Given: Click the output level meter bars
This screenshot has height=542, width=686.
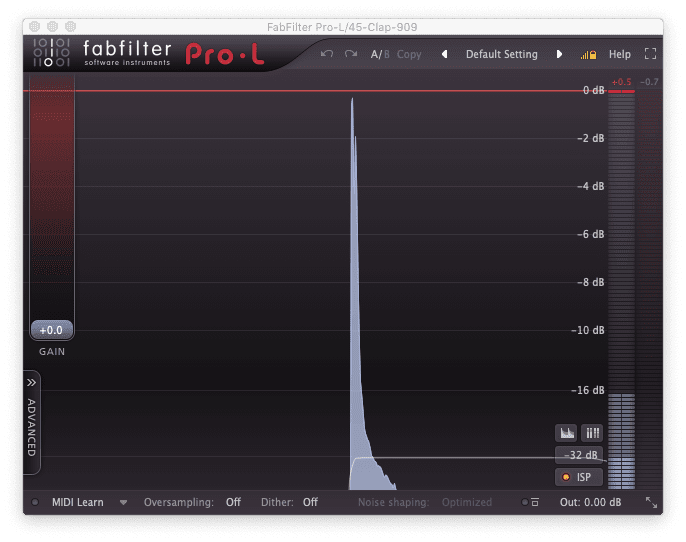Looking at the screenshot, I should (621, 290).
